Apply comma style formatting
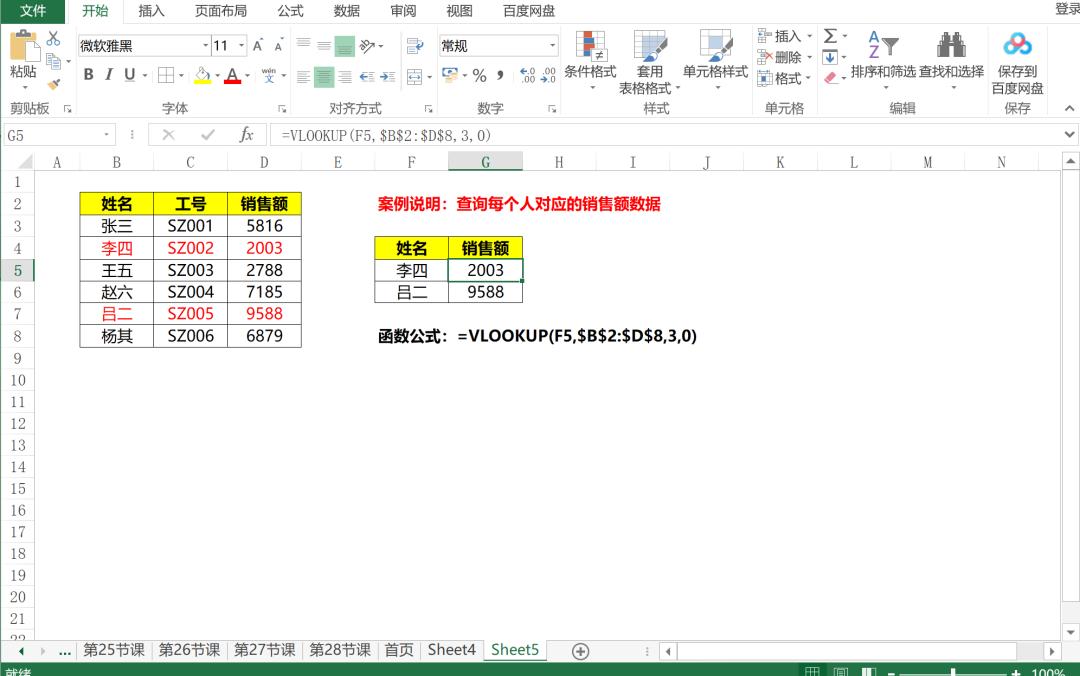 pos(498,75)
